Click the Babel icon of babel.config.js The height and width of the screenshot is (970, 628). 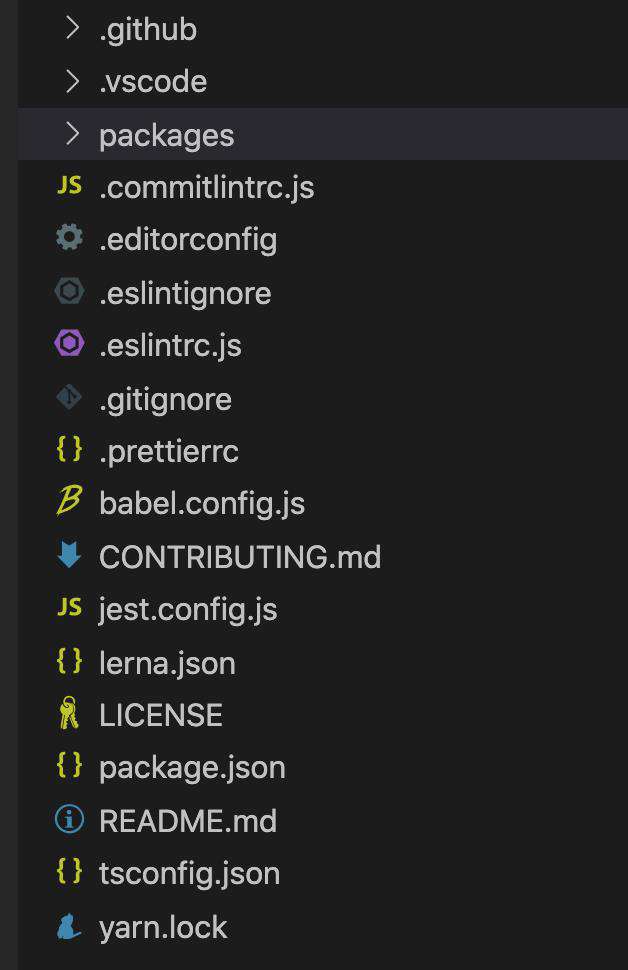69,501
